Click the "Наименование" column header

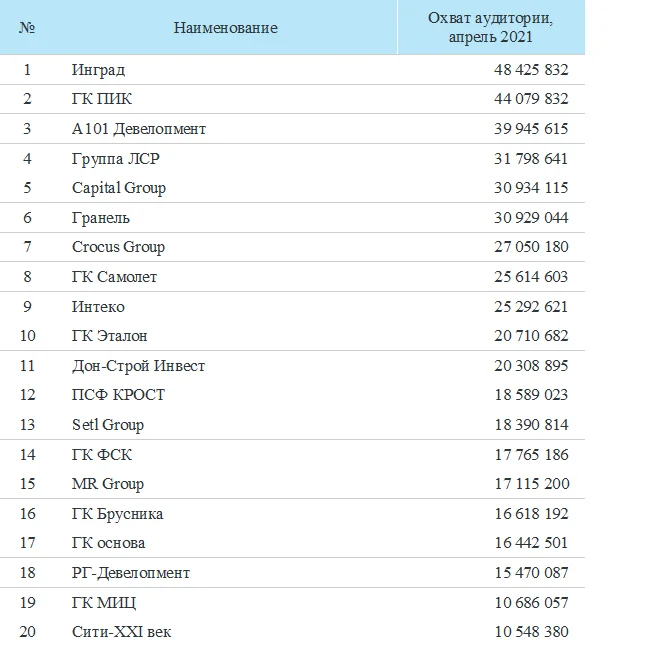click(x=225, y=28)
